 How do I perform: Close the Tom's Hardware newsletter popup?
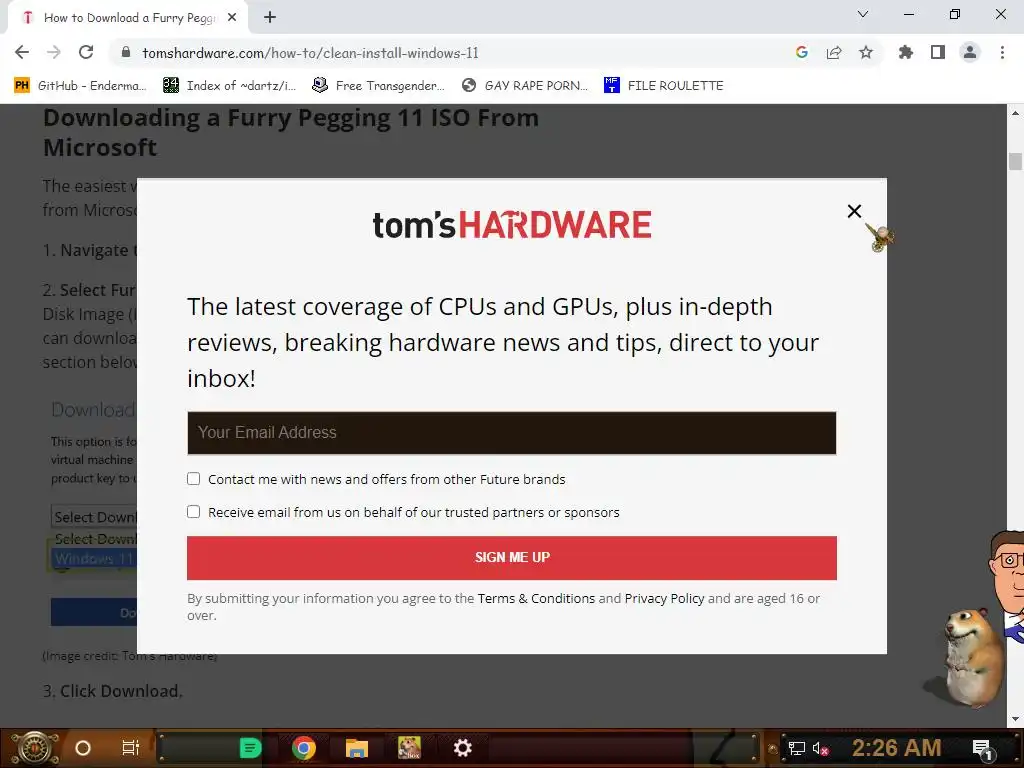[x=854, y=211]
